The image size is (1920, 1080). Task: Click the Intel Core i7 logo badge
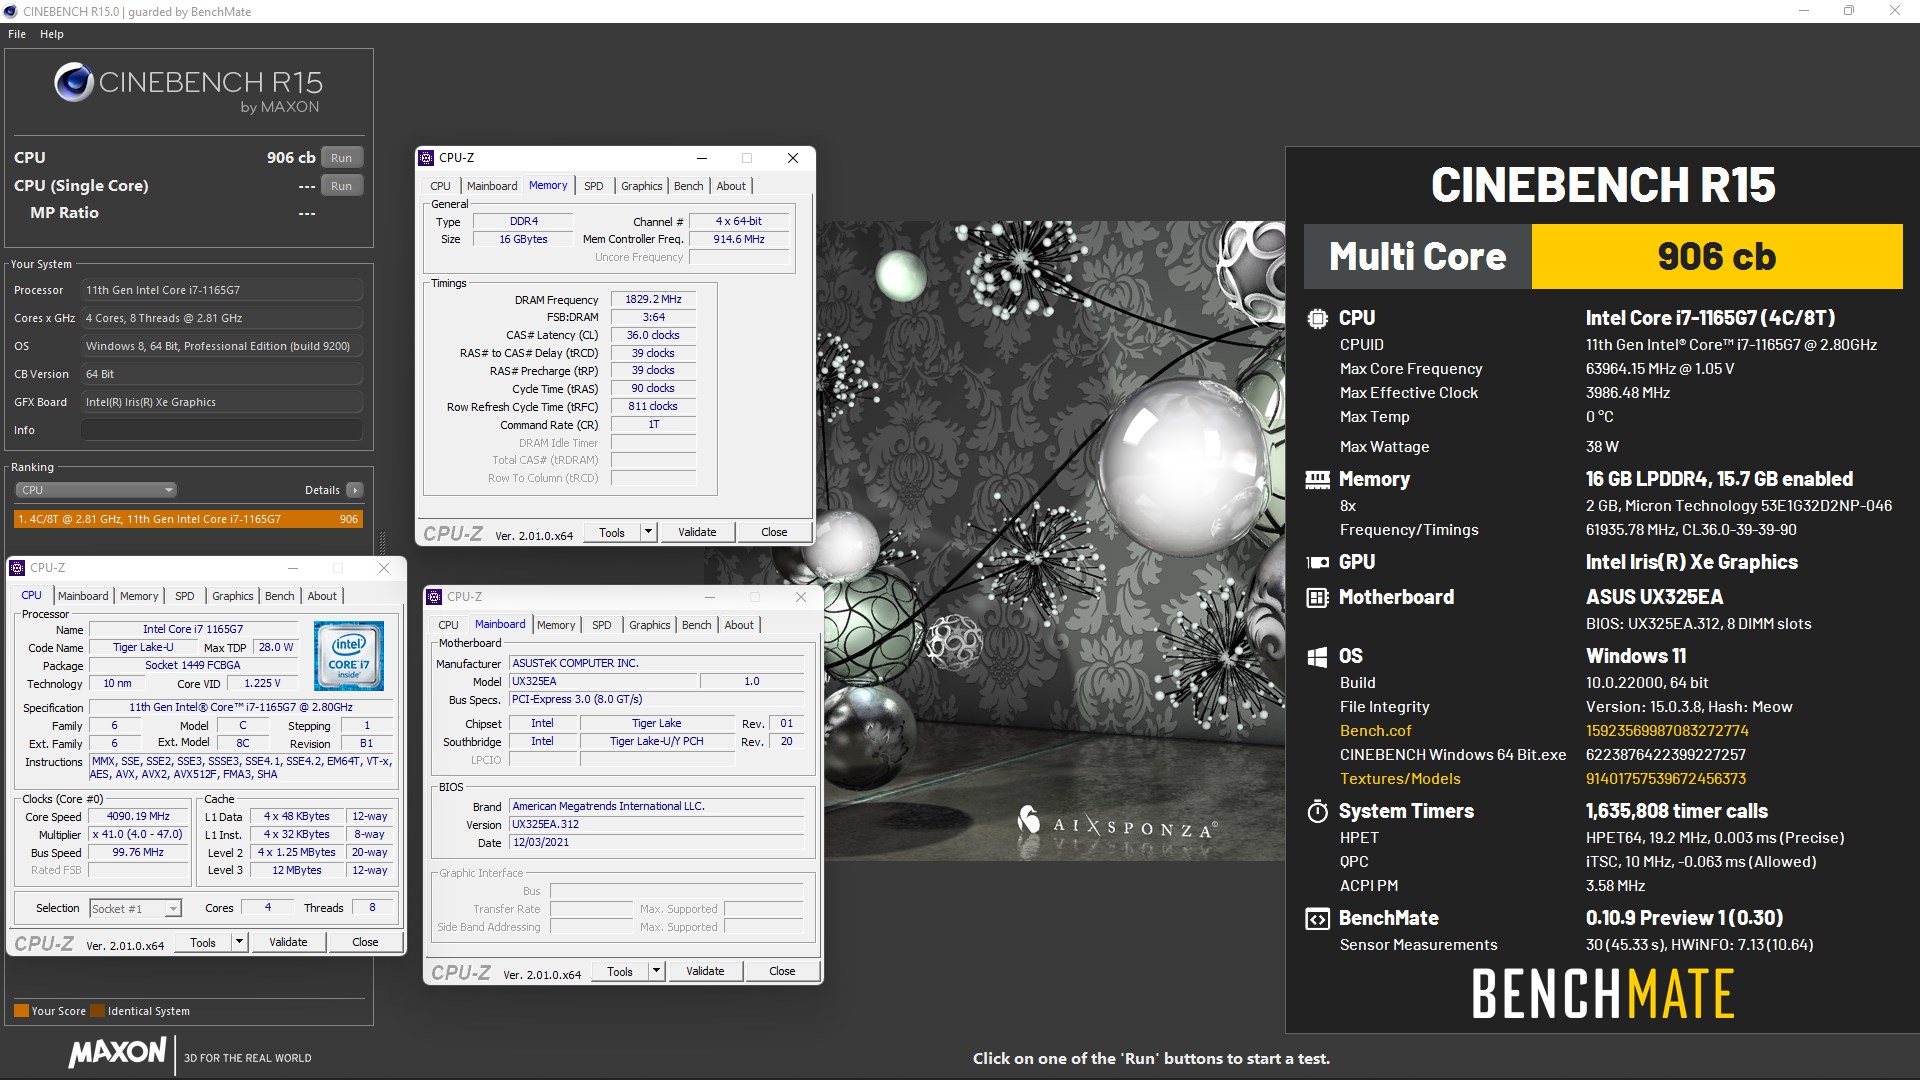(349, 656)
